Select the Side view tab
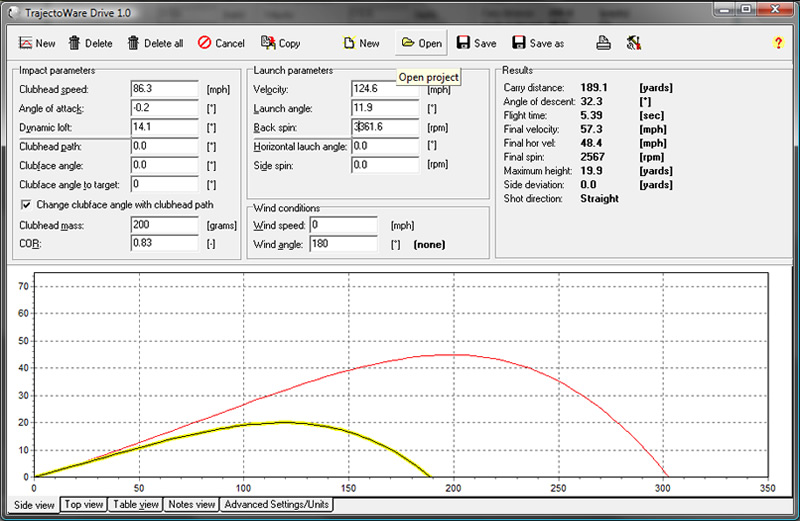 click(34, 505)
